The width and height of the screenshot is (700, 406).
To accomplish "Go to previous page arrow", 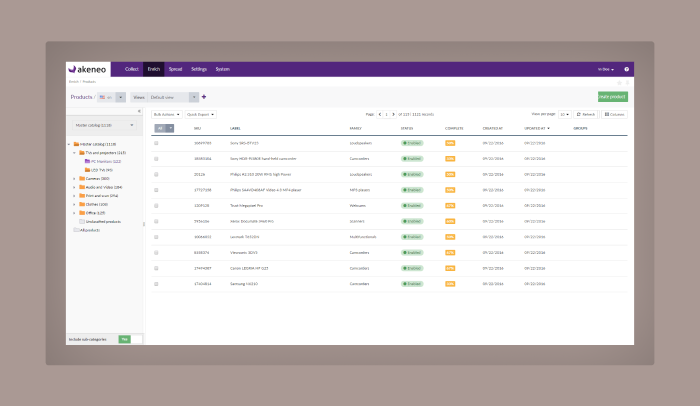I will tap(380, 114).
